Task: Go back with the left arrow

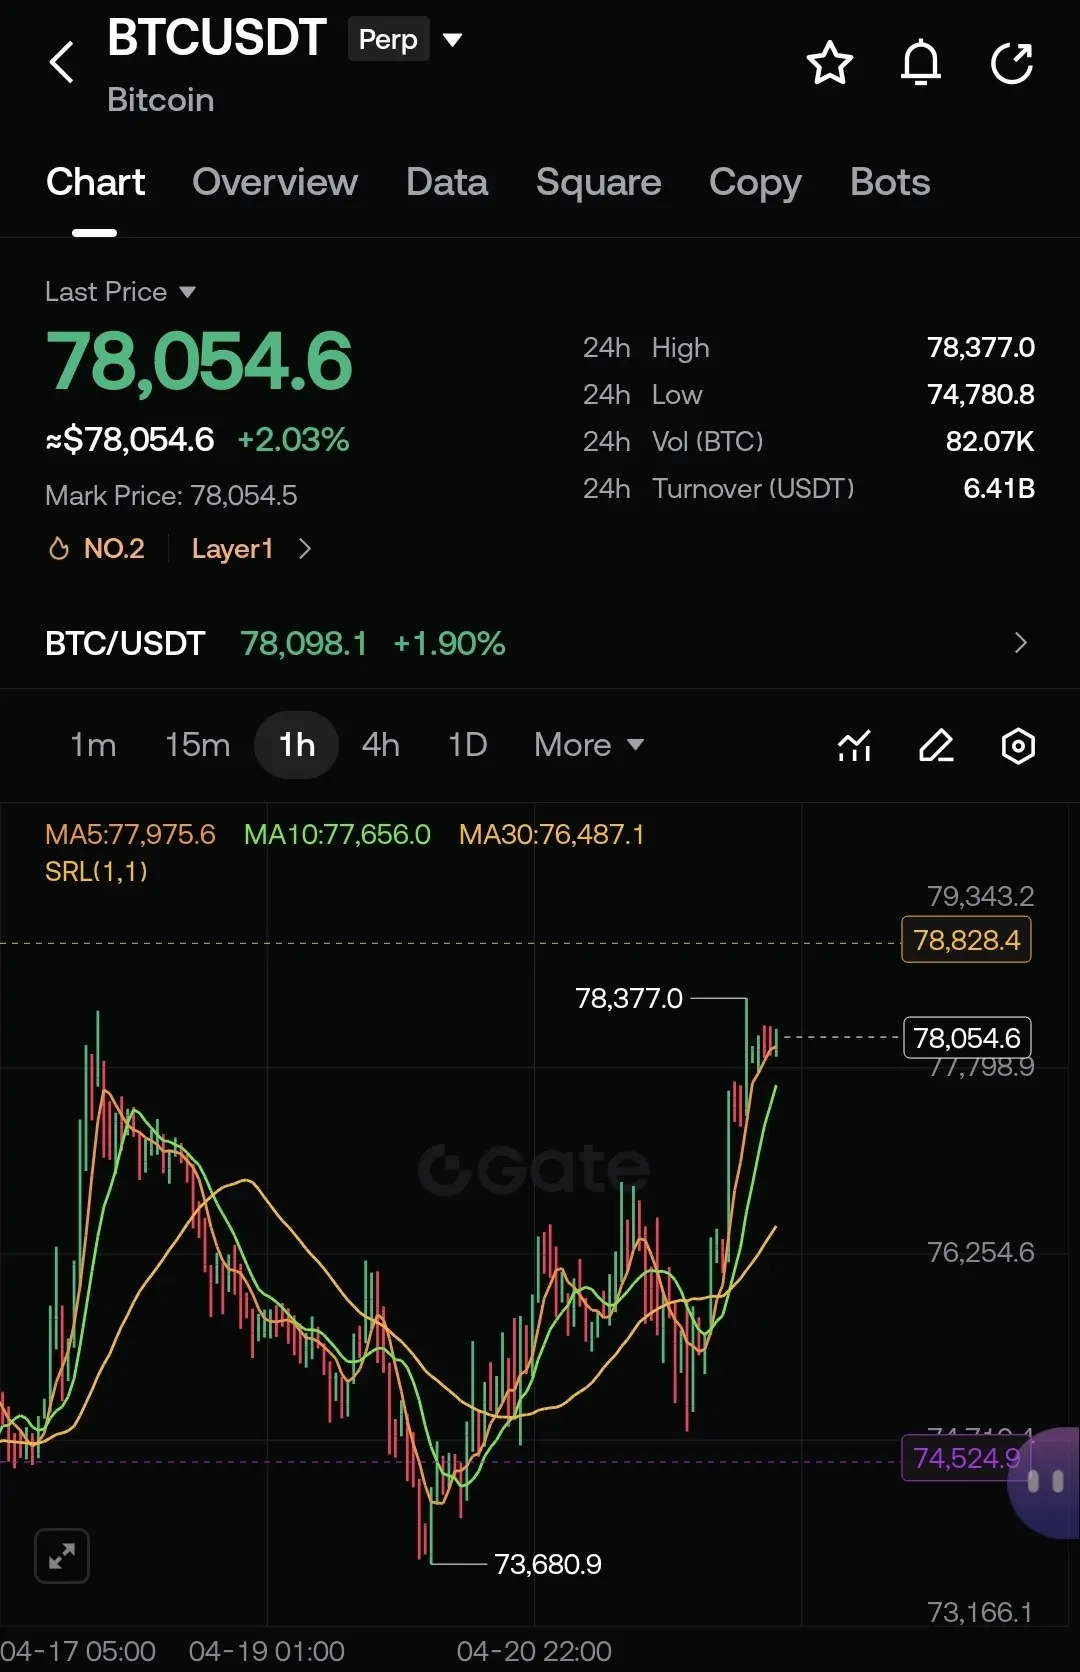Action: [x=62, y=62]
